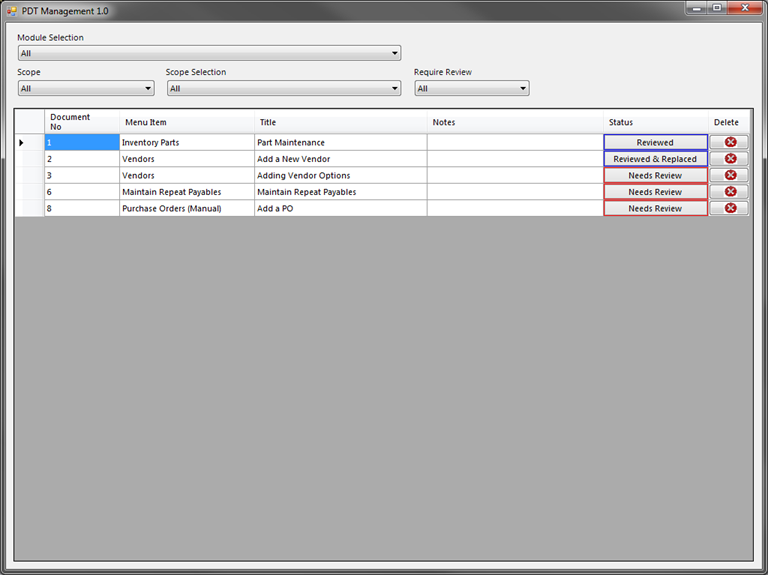This screenshot has width=768, height=575.
Task: Select row via current-row arrow indicator
Action: coord(21,143)
